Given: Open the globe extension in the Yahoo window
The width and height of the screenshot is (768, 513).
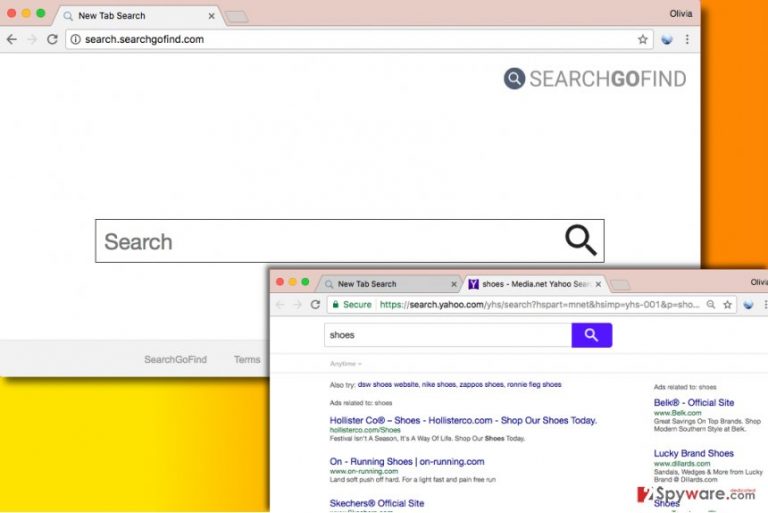Looking at the screenshot, I should [x=748, y=305].
